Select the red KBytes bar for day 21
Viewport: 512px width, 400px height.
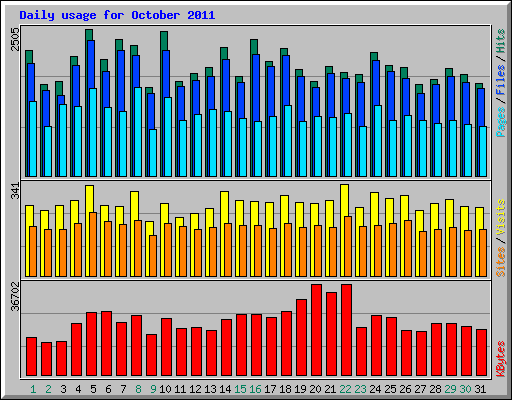click(x=331, y=334)
